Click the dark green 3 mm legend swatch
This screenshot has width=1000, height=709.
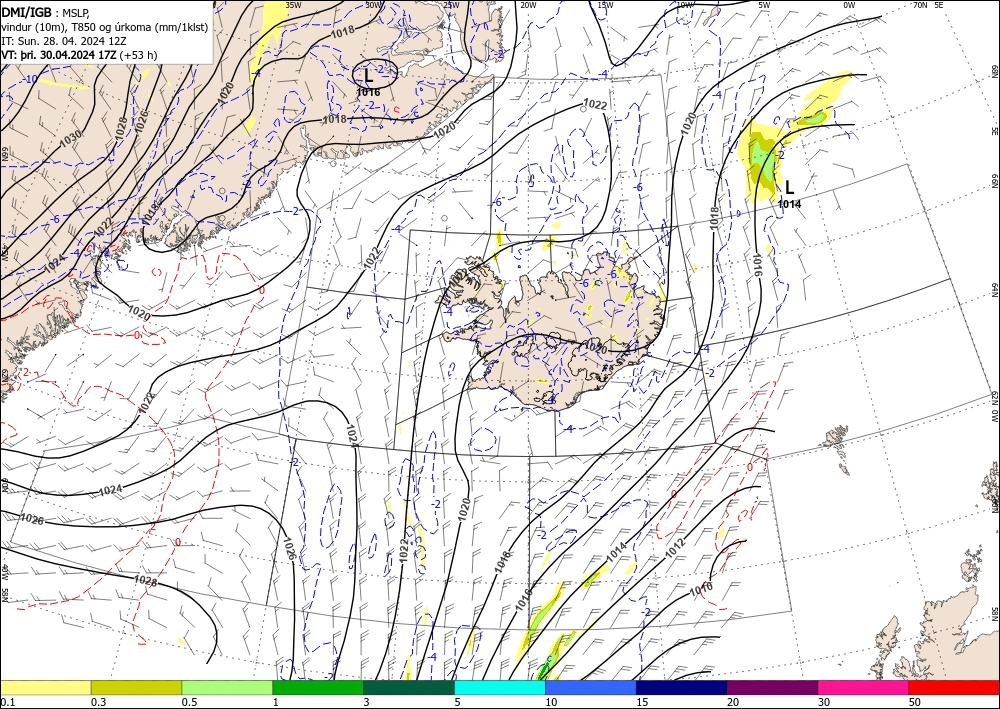click(409, 687)
